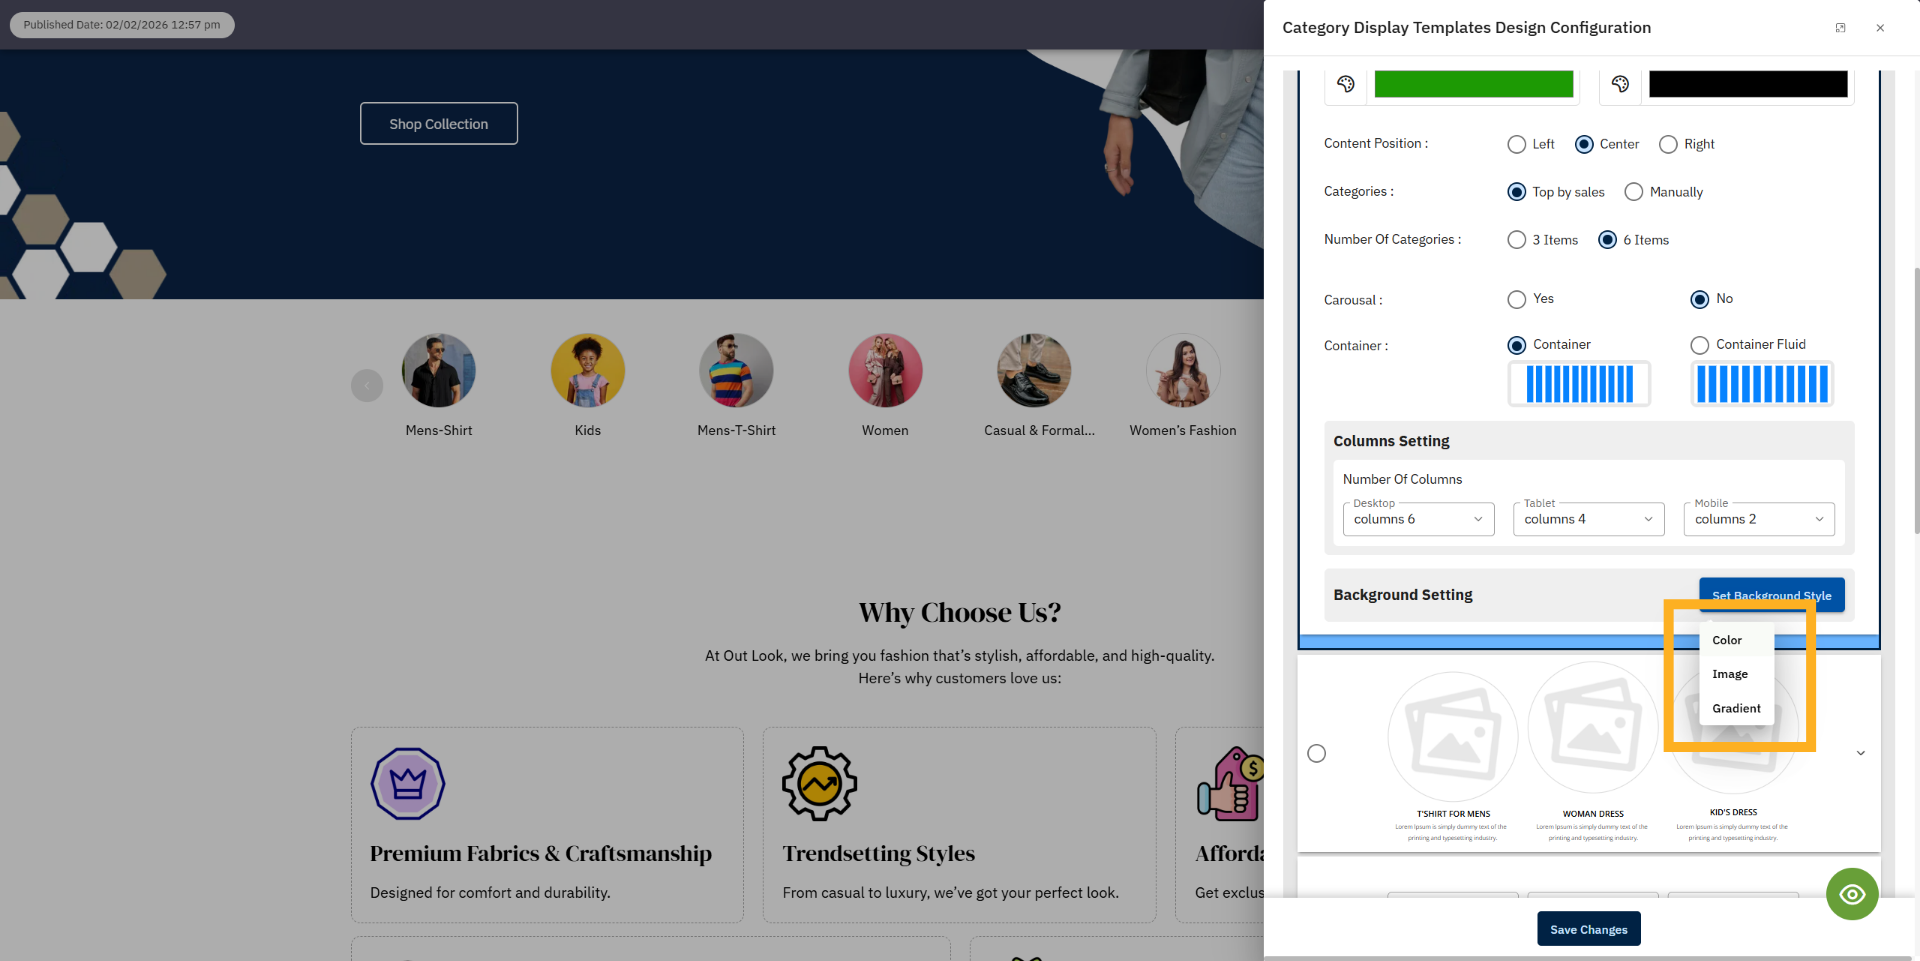Viewport: 1920px width, 961px height.
Task: Select the Manually option for Categories
Action: coord(1634,191)
